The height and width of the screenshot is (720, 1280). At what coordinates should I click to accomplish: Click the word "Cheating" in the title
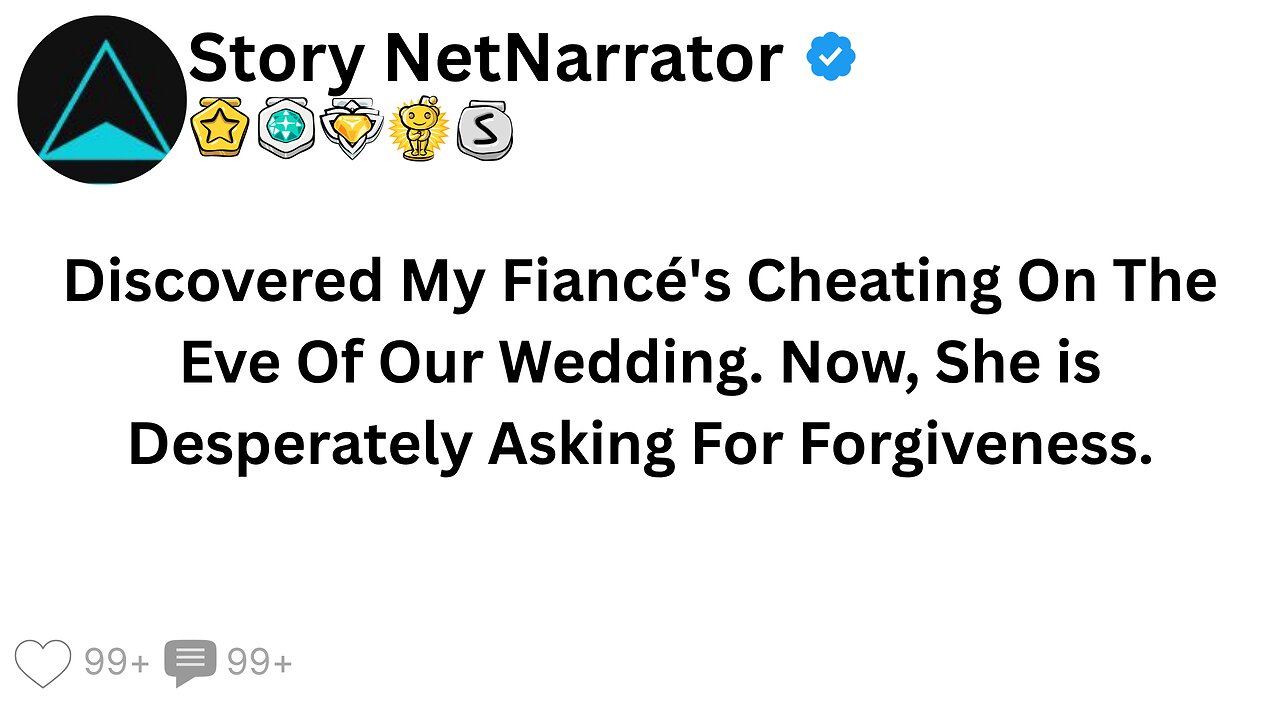(872, 283)
